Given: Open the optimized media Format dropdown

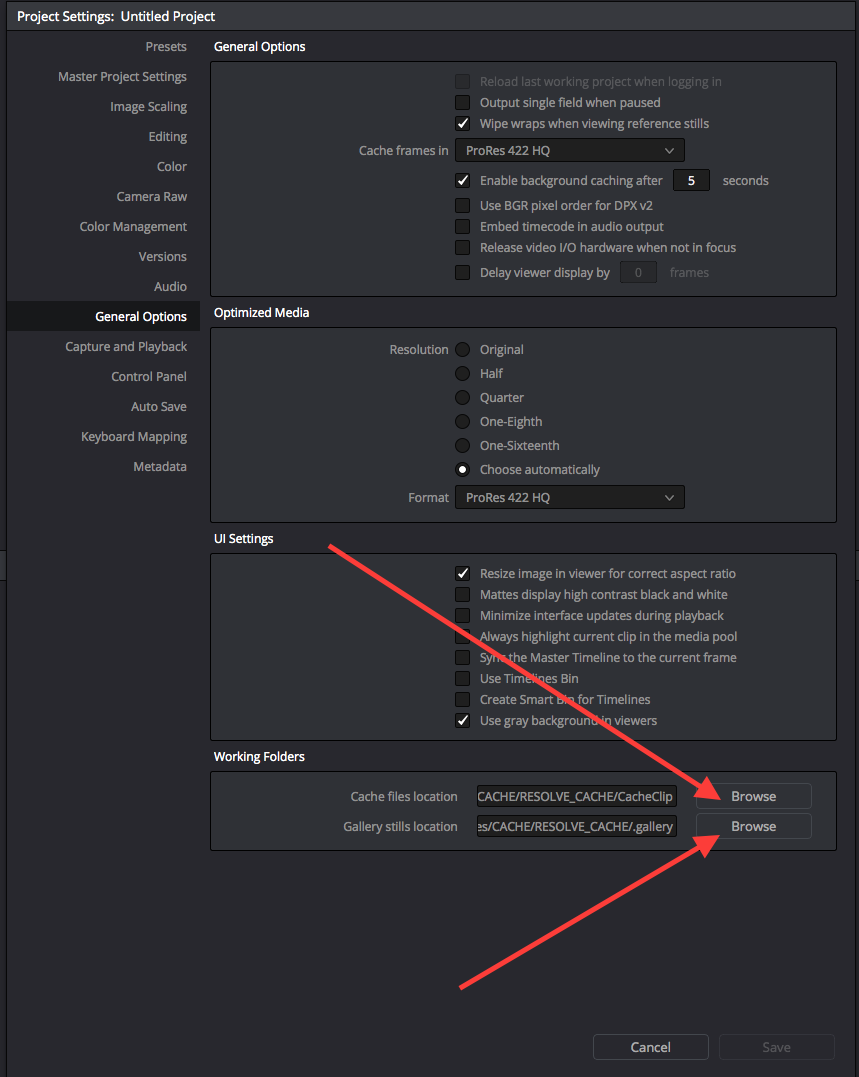Looking at the screenshot, I should pyautogui.click(x=570, y=497).
